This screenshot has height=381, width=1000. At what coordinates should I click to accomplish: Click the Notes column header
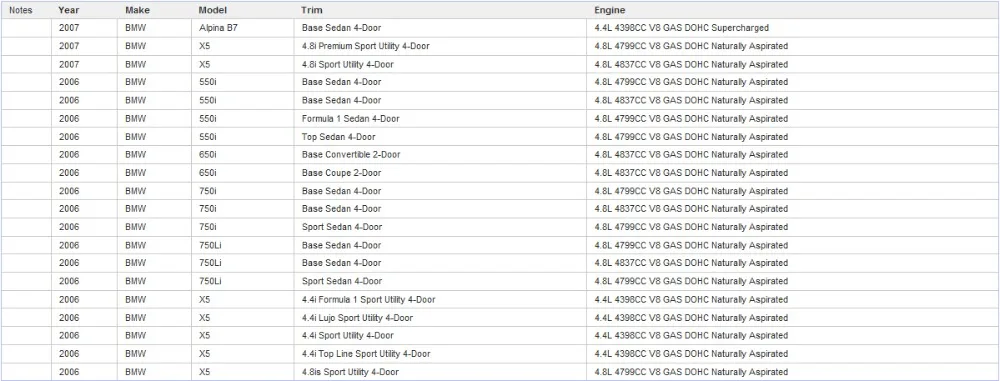pyautogui.click(x=20, y=10)
